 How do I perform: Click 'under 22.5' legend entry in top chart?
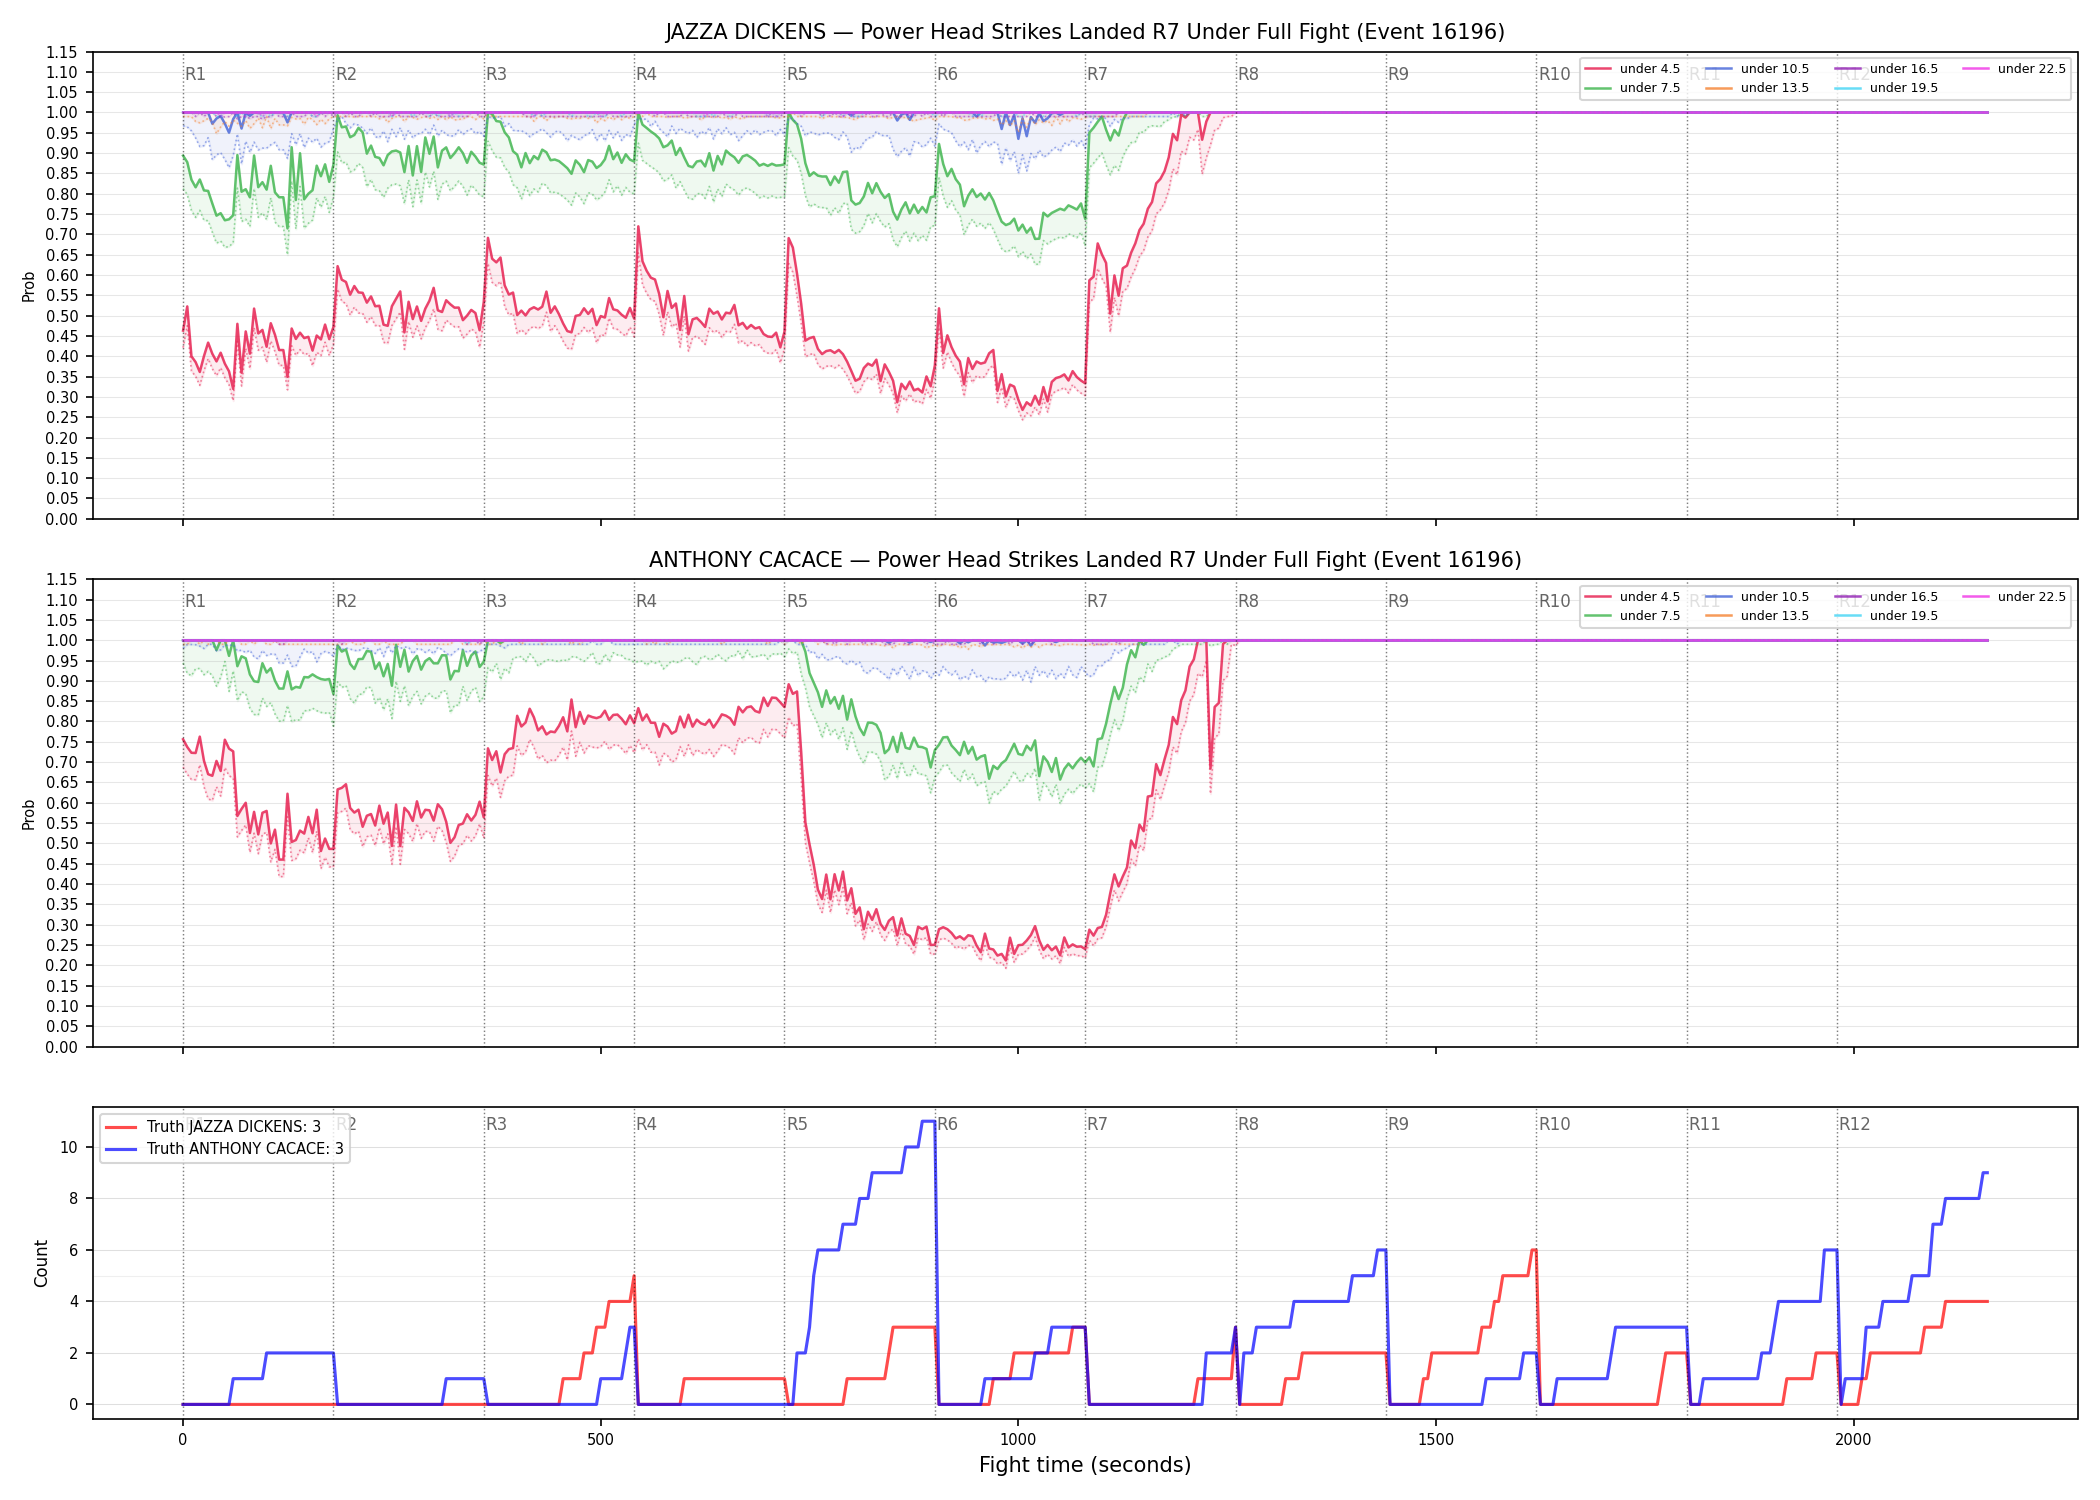[2014, 69]
